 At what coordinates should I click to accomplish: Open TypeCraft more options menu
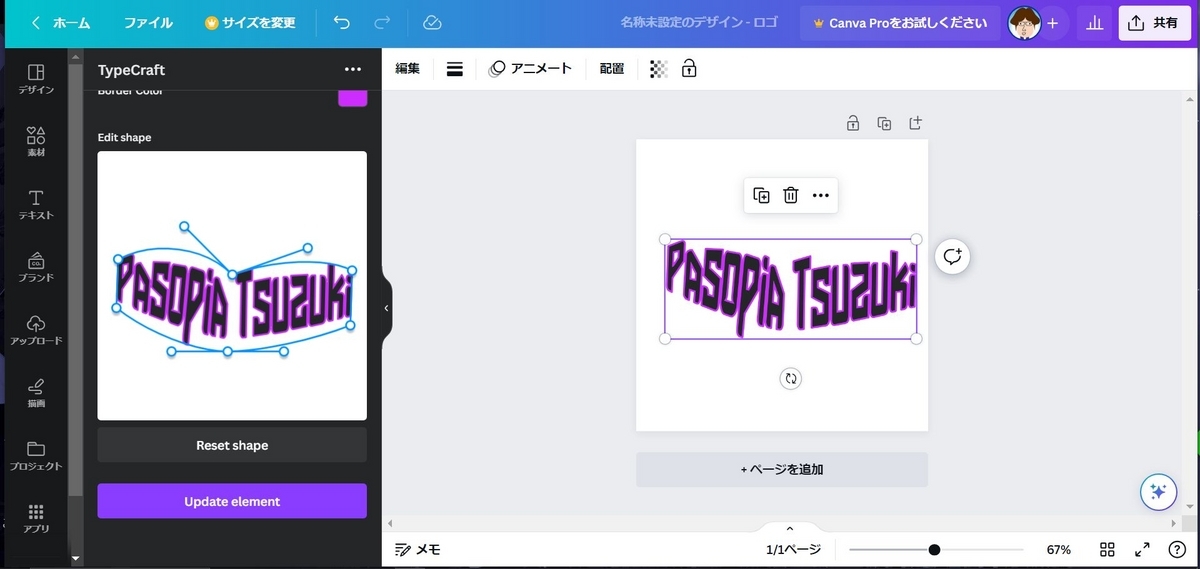[352, 69]
